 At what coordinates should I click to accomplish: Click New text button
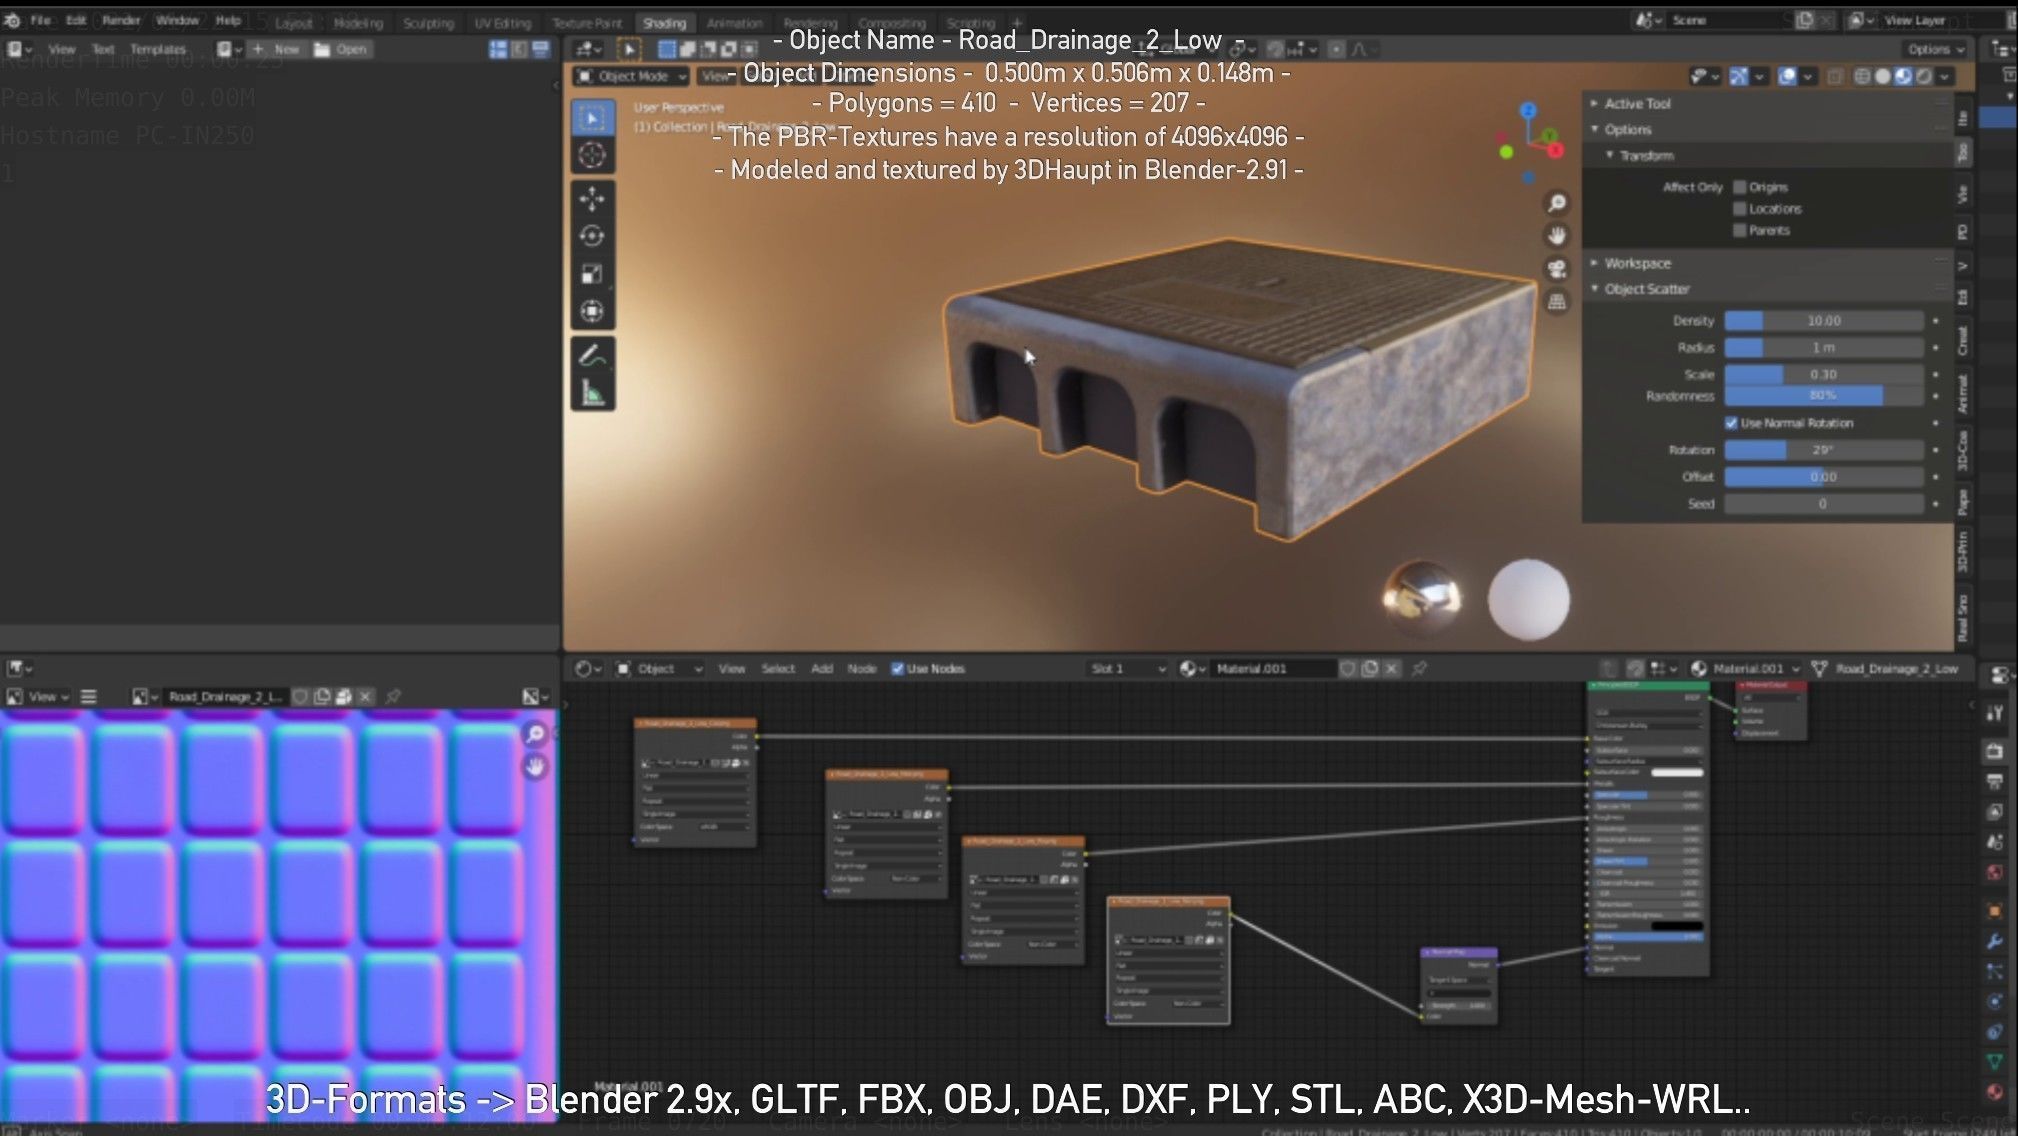tap(277, 49)
